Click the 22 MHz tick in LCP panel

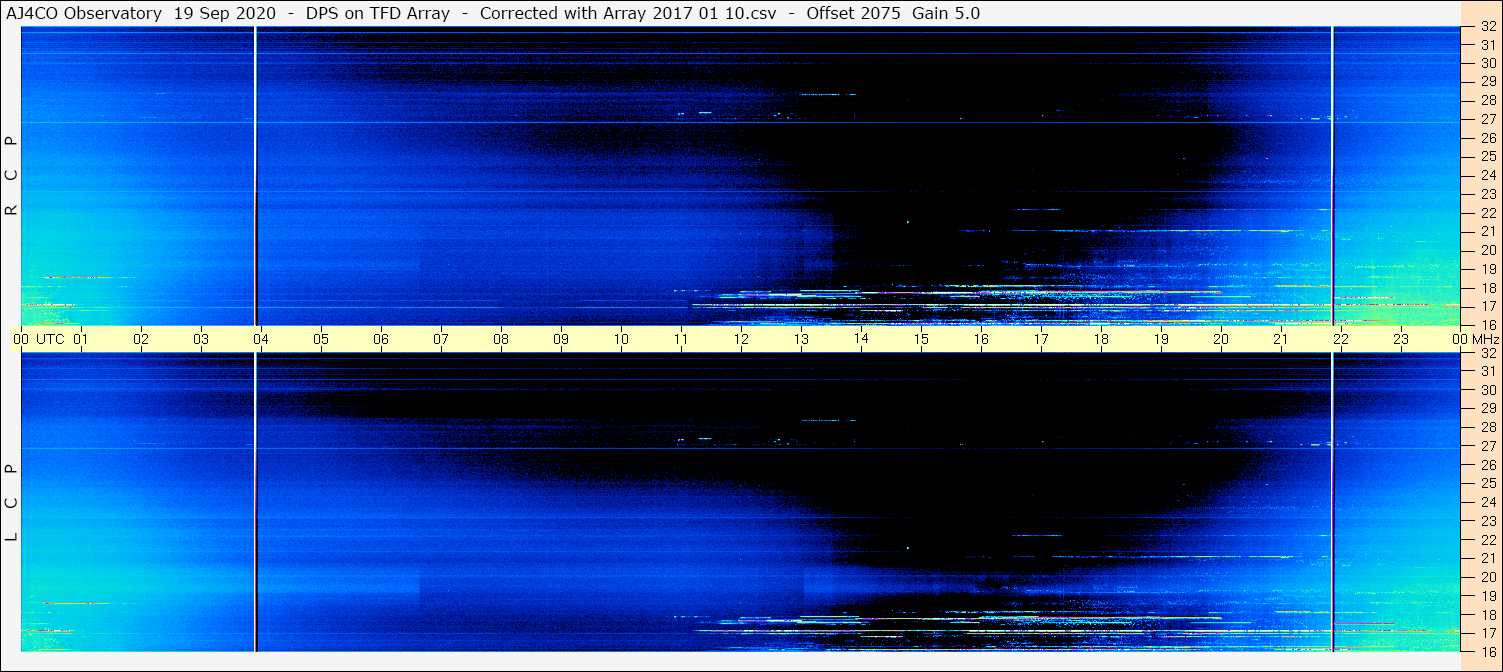pos(1488,540)
